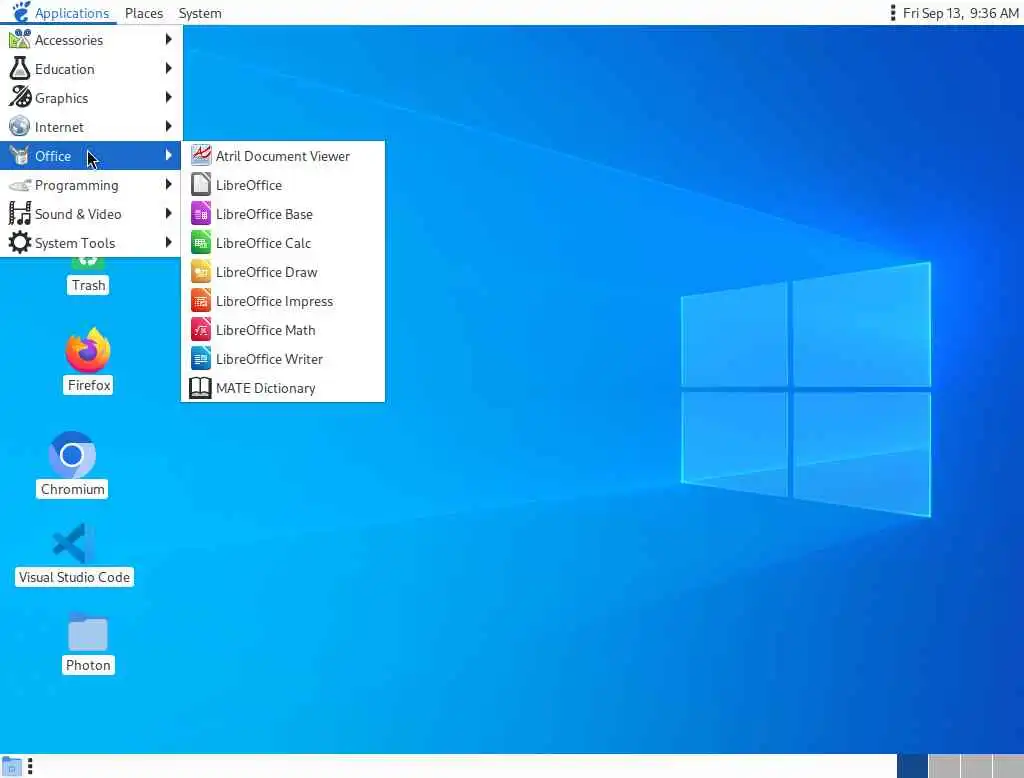
Task: Expand the Sound & Video submenu arrow
Action: (x=168, y=213)
